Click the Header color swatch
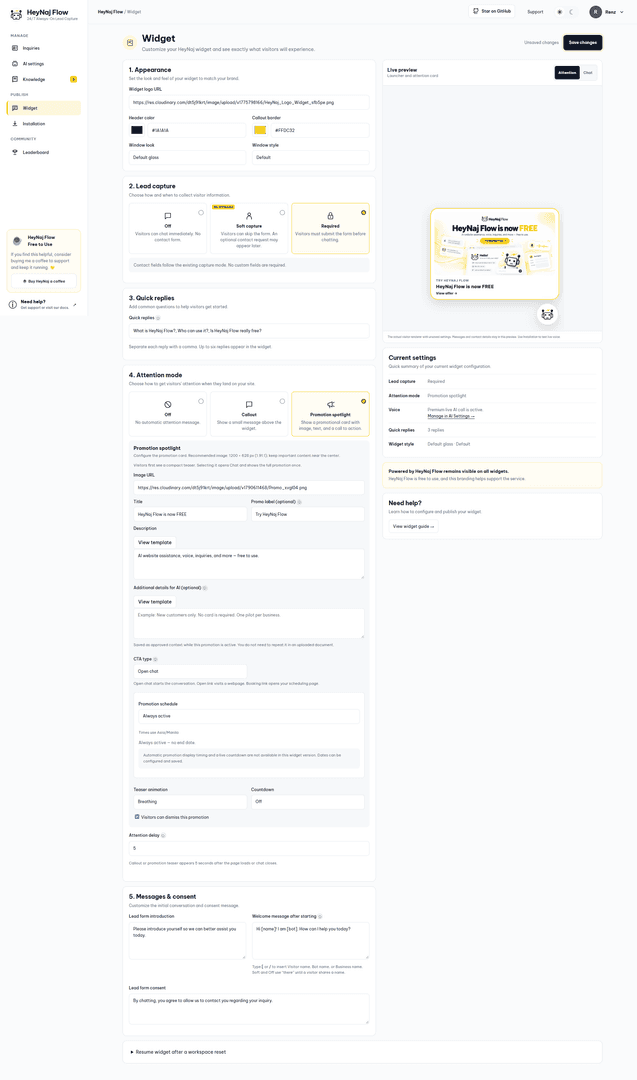The width and height of the screenshot is (637, 1080). [x=137, y=130]
